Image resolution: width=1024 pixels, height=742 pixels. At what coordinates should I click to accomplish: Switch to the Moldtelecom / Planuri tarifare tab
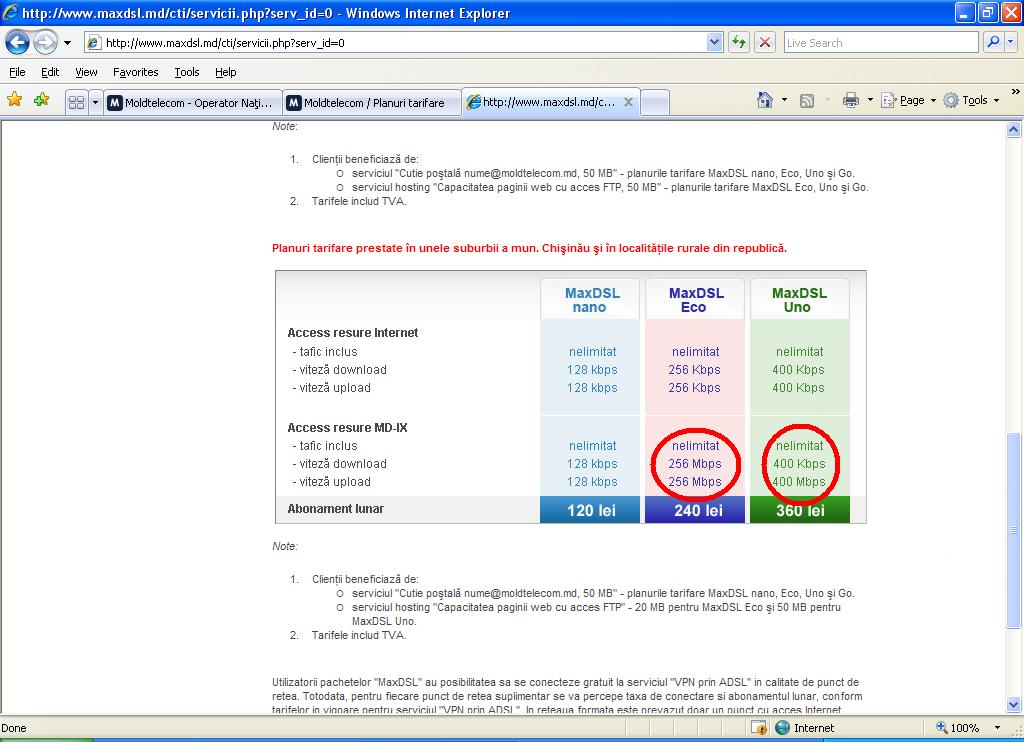(373, 102)
